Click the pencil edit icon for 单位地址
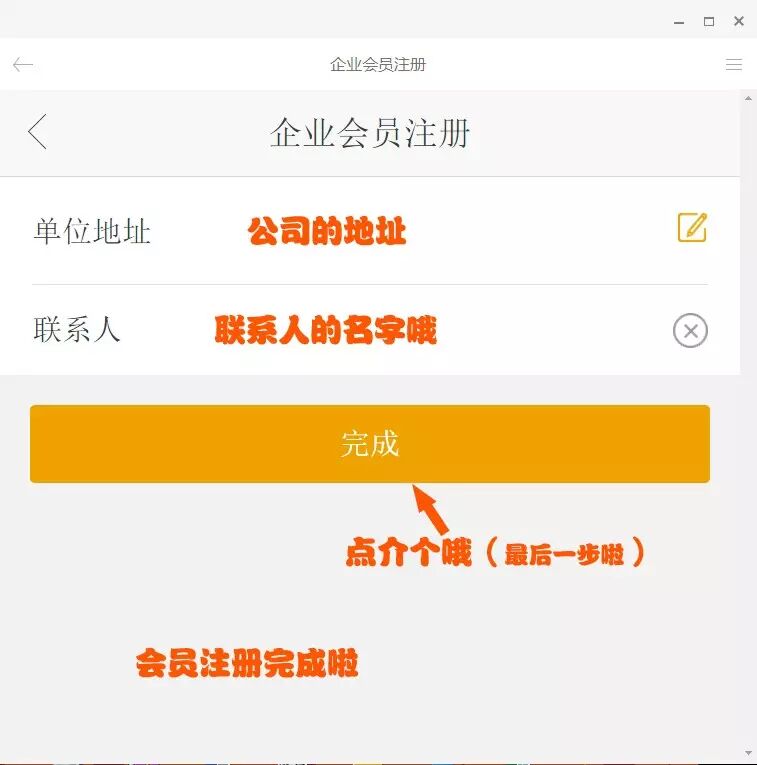 692,227
